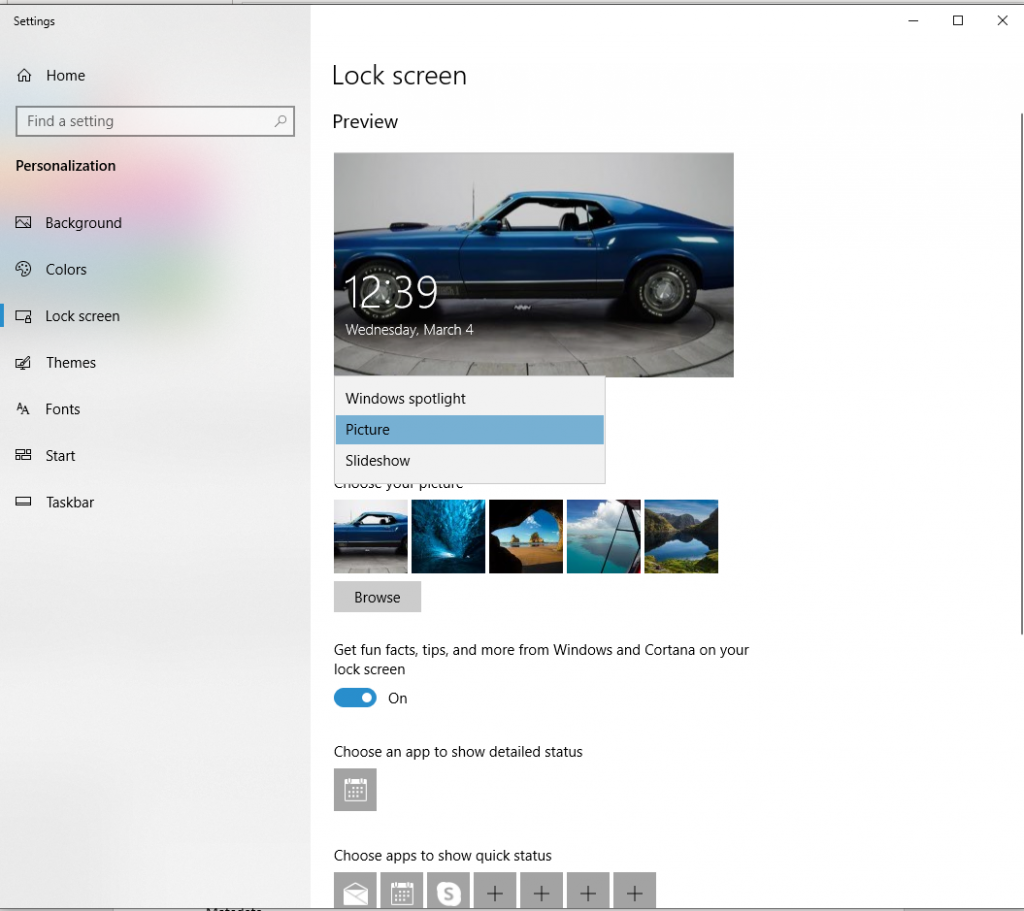Select the Mail quick status icon
This screenshot has width=1024, height=911.
(x=355, y=890)
